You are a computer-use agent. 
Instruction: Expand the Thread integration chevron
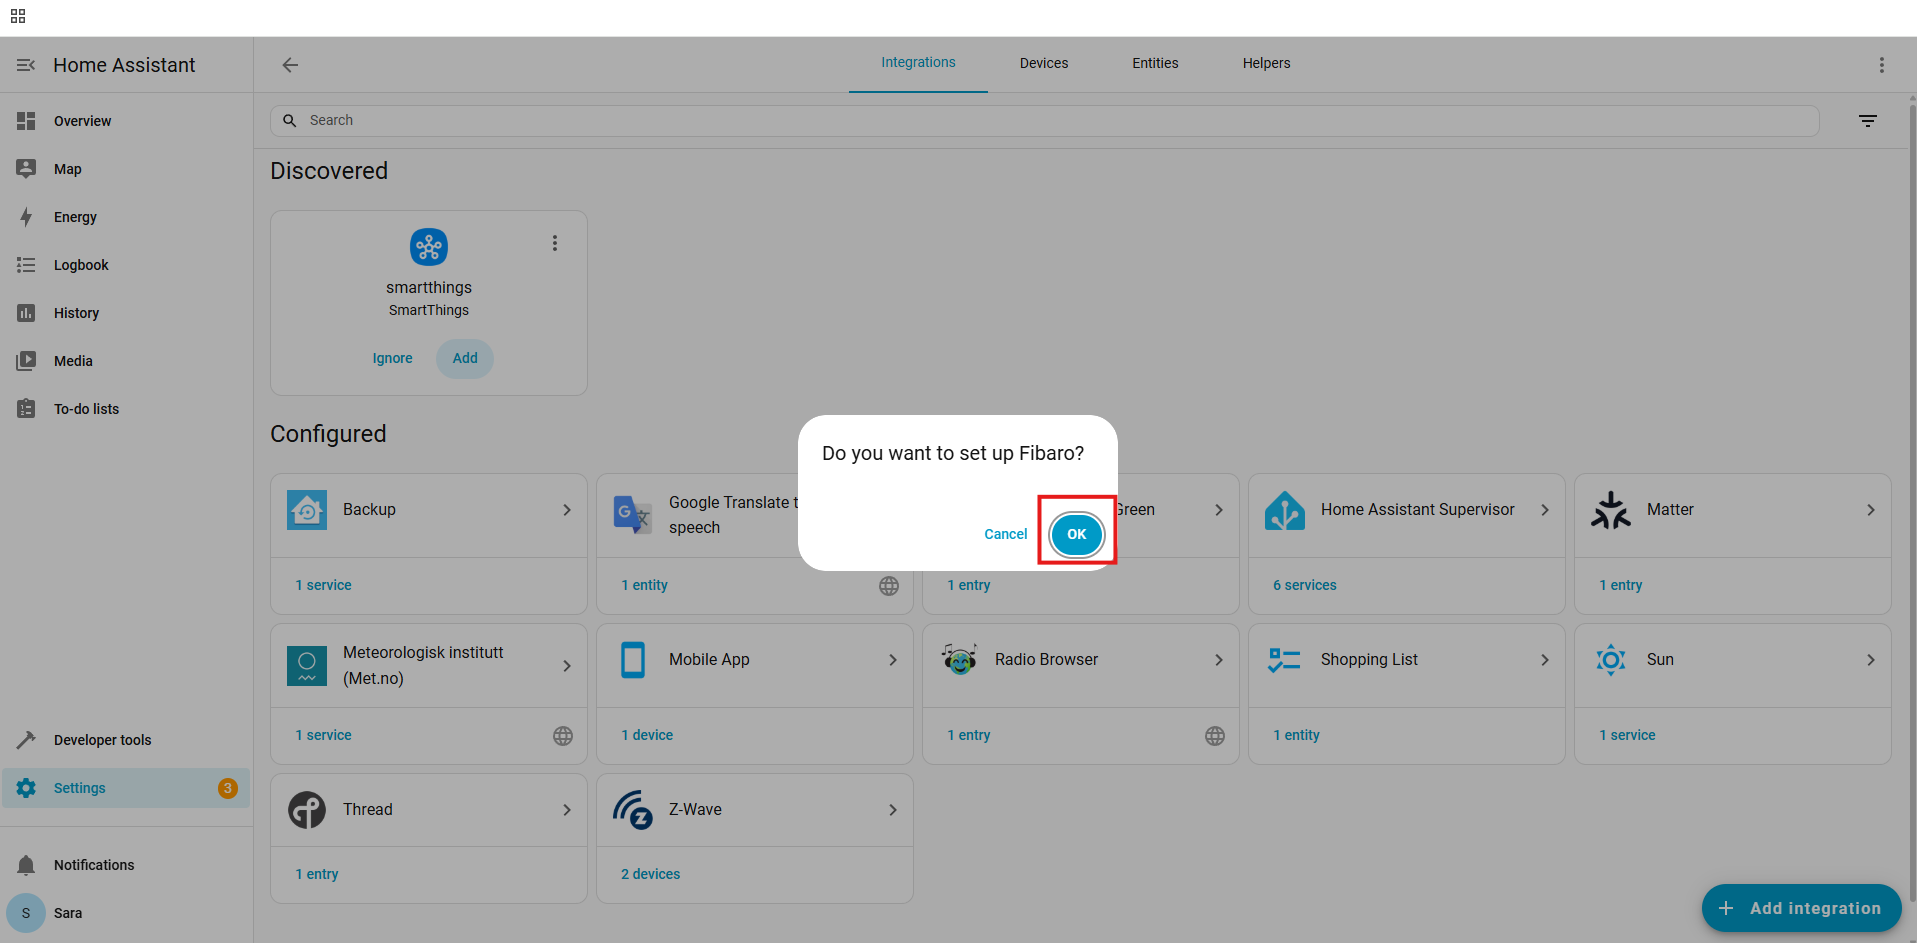pyautogui.click(x=567, y=810)
